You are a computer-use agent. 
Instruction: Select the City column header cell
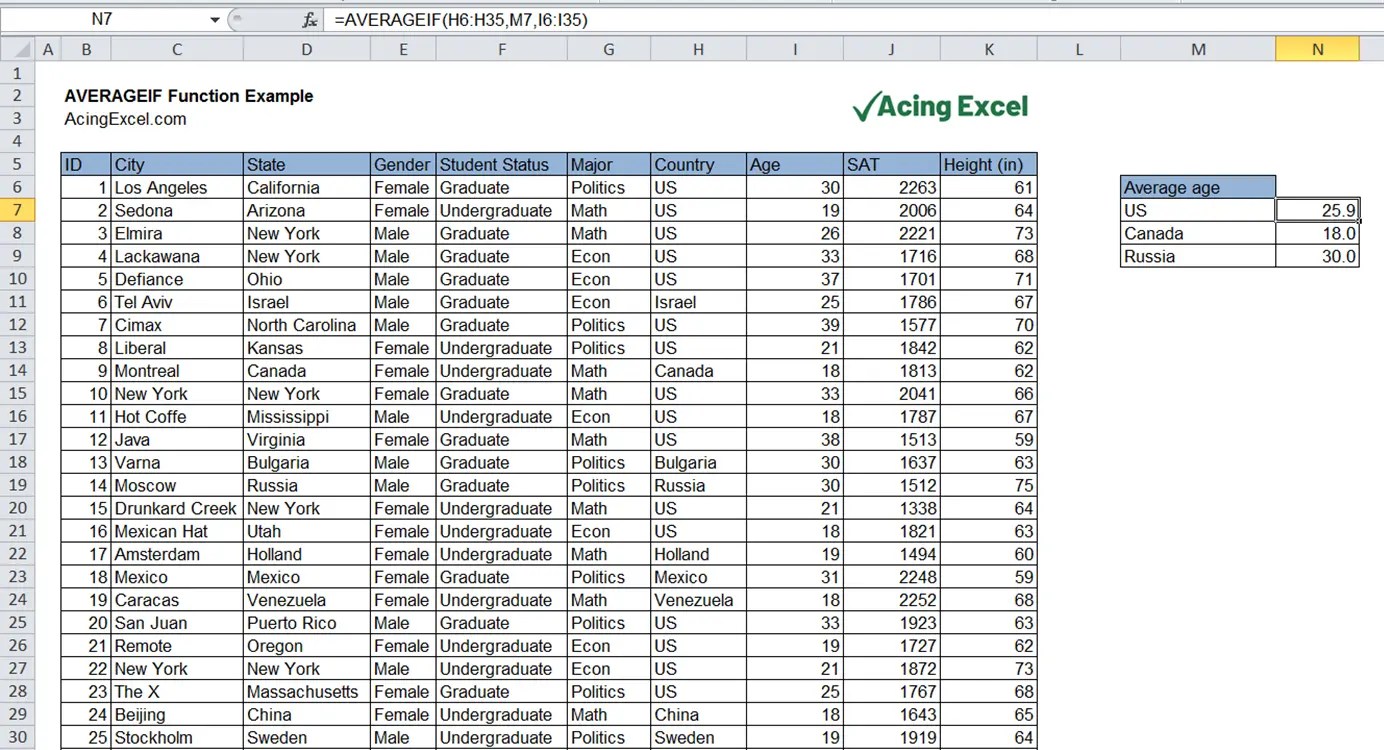pyautogui.click(x=176, y=164)
